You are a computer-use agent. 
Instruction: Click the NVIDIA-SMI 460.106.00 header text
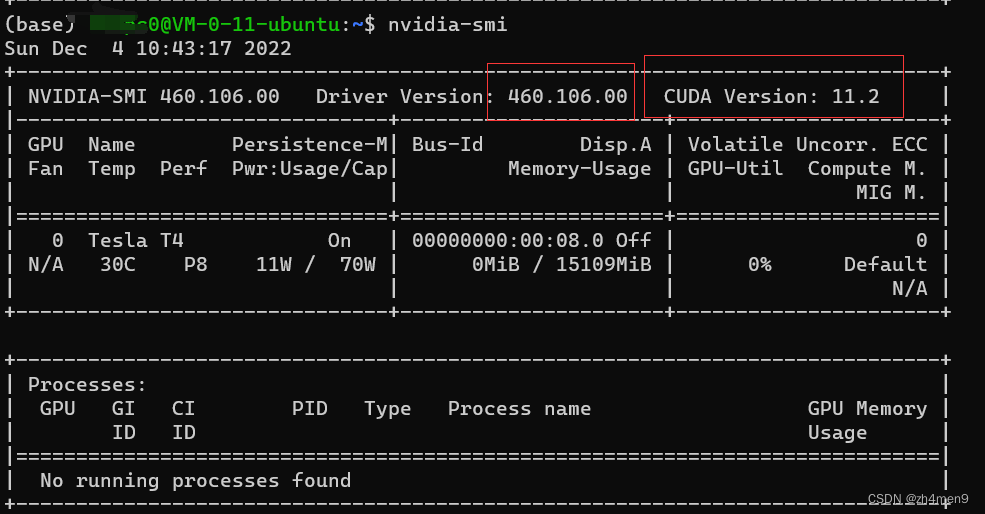pos(154,96)
